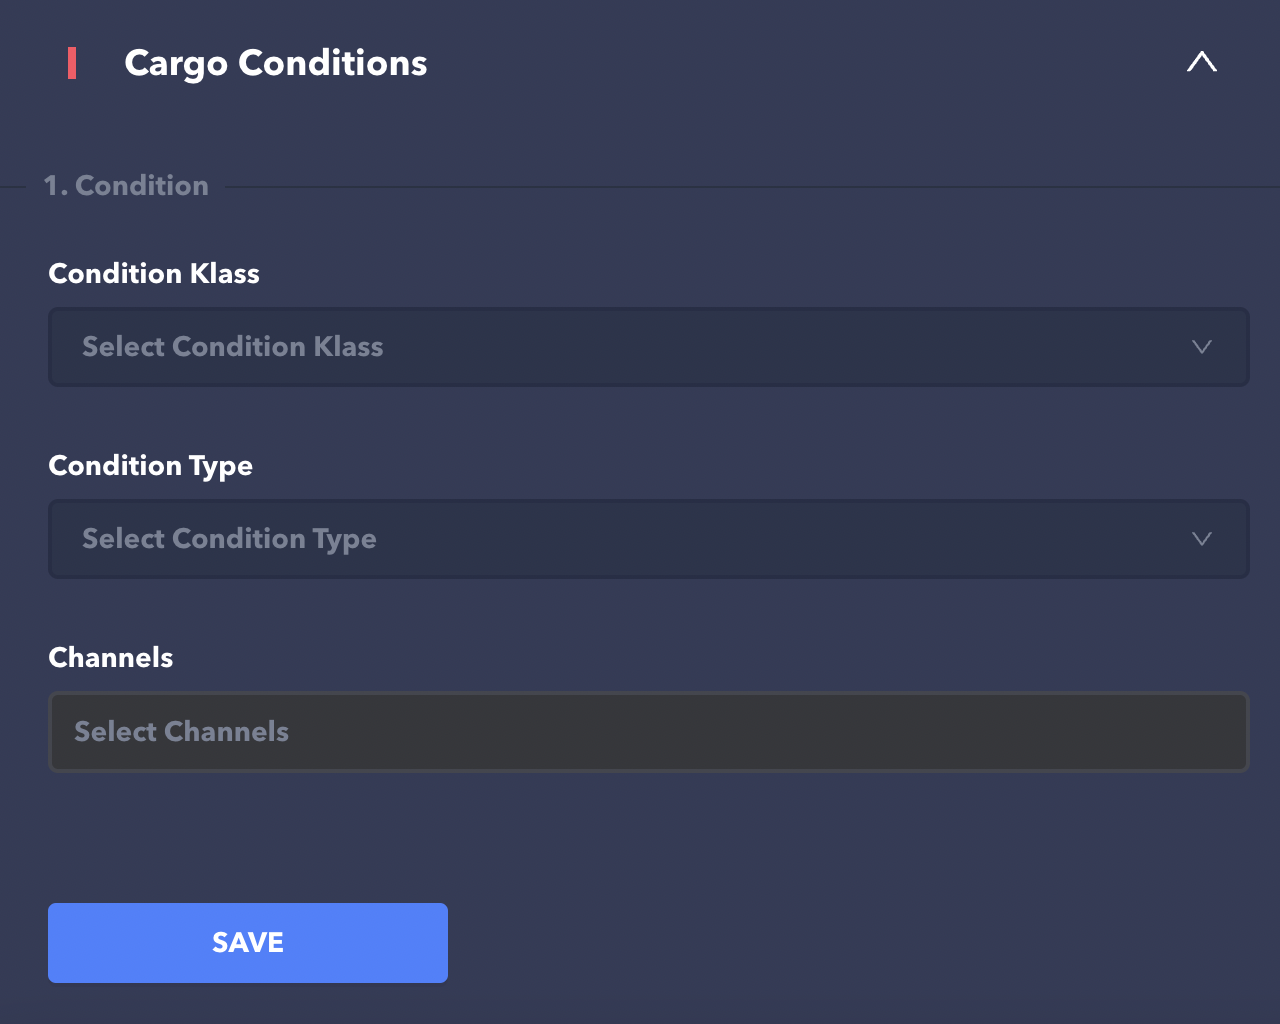Click the Condition Type dropdown arrow icon

[1201, 539]
